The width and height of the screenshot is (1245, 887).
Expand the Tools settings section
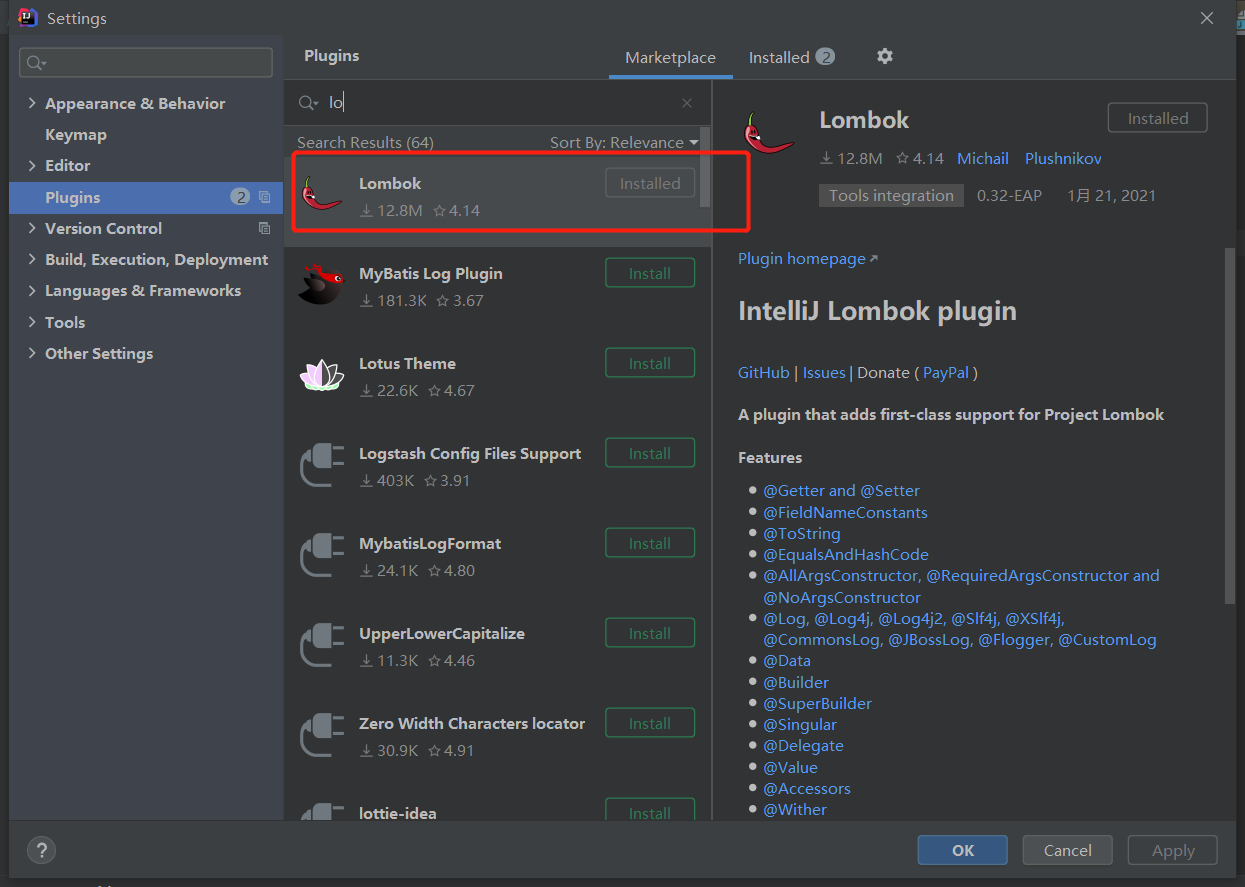(32, 322)
